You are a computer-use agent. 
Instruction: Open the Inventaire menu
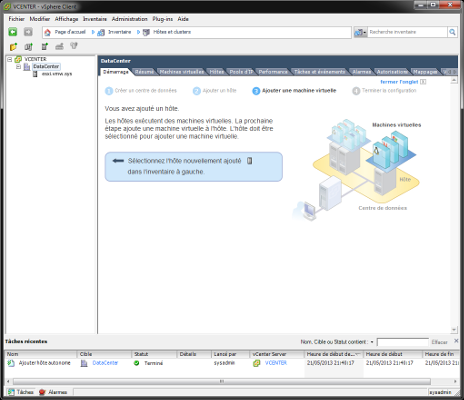95,19
